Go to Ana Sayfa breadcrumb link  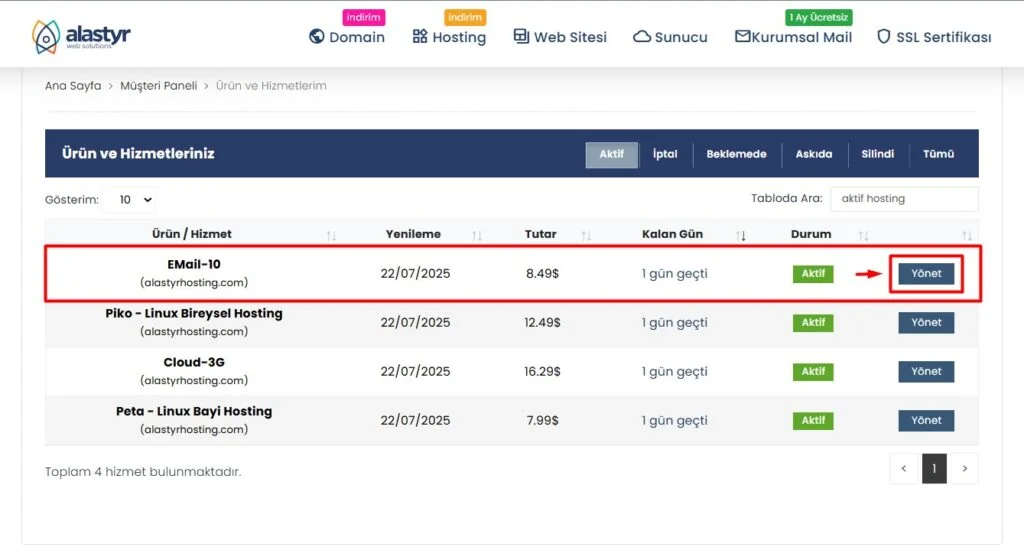[x=73, y=86]
